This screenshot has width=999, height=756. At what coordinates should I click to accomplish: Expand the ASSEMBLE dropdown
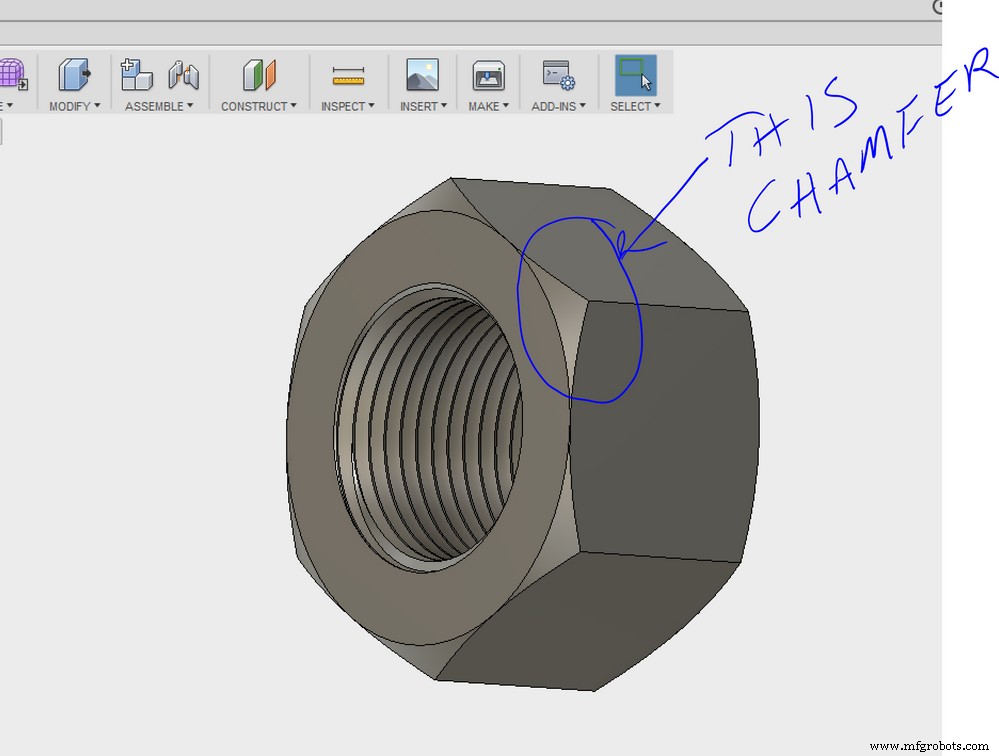tap(158, 106)
